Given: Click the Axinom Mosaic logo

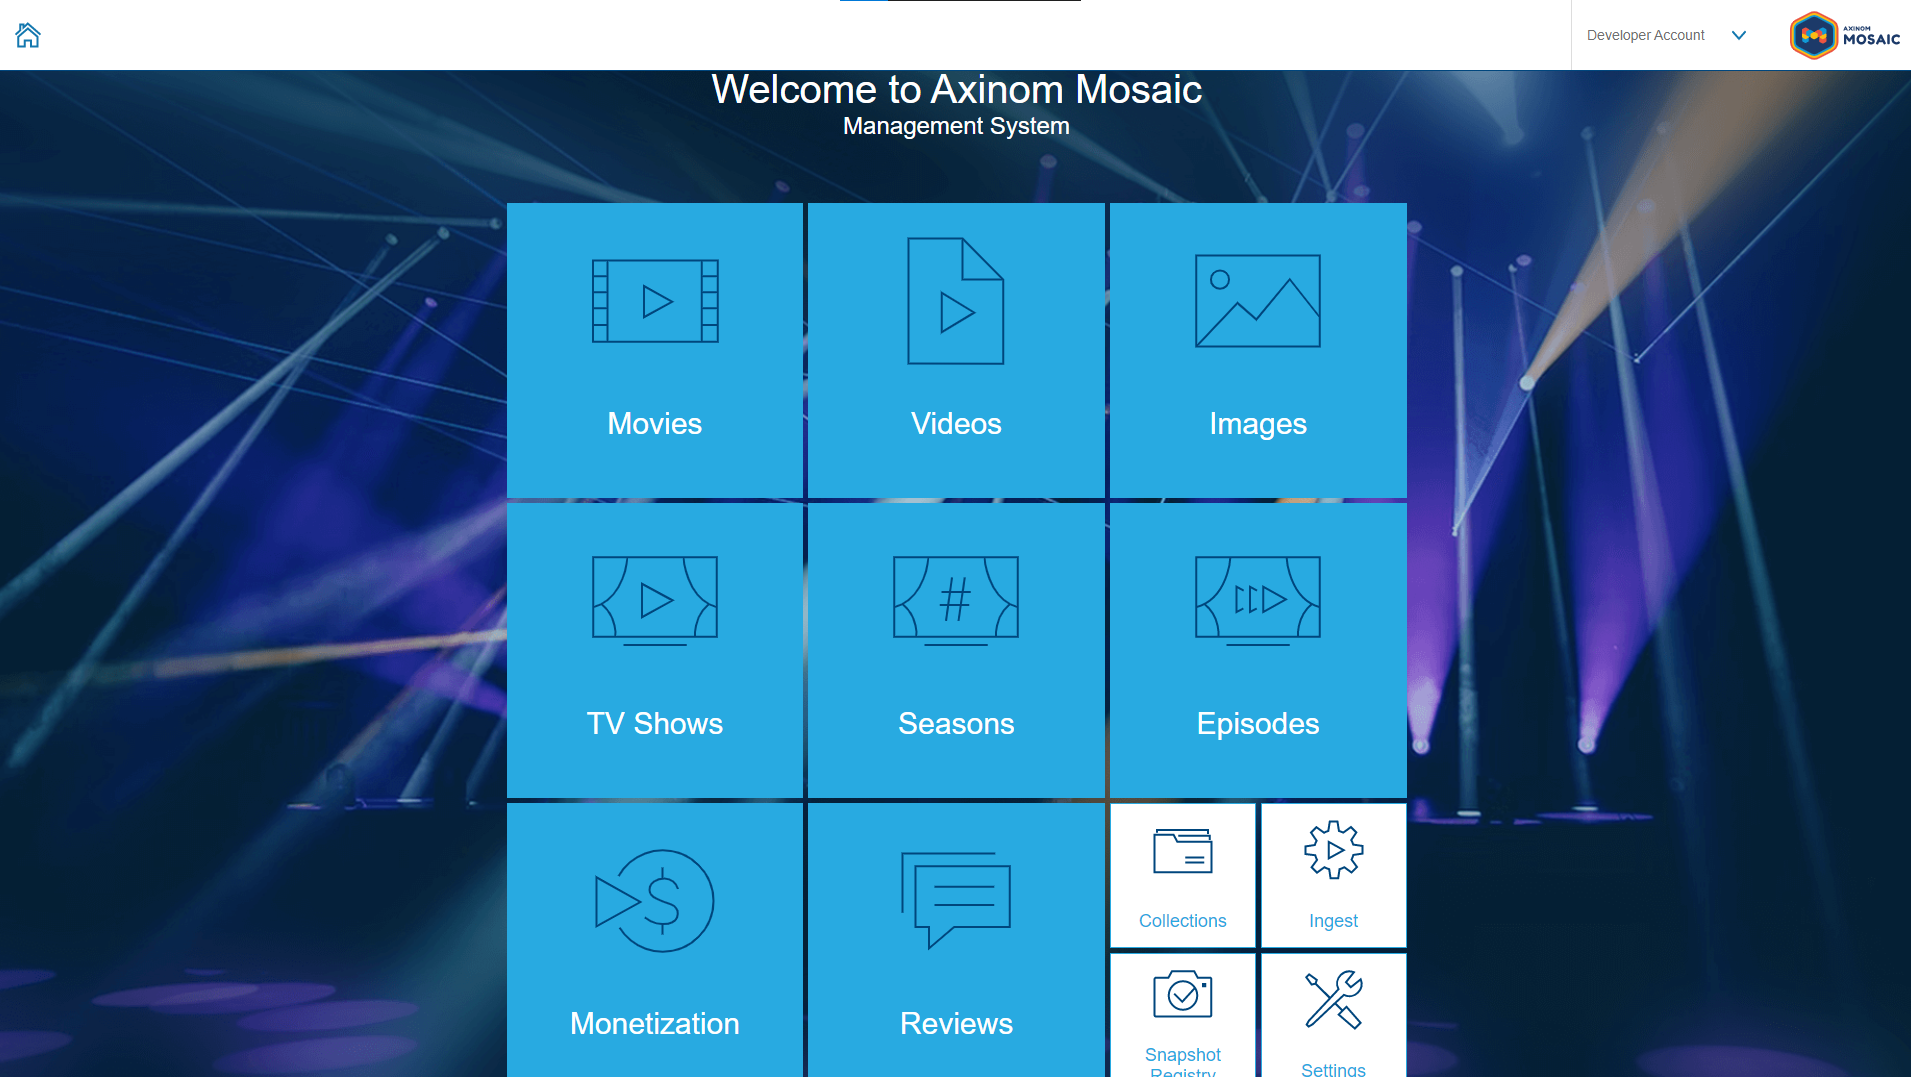Looking at the screenshot, I should [1844, 35].
